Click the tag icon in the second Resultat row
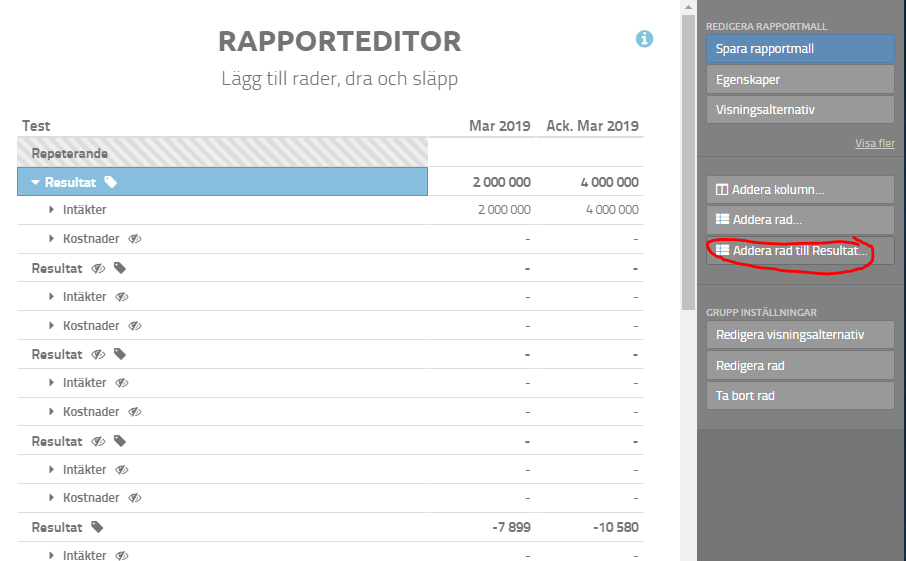 coord(120,268)
